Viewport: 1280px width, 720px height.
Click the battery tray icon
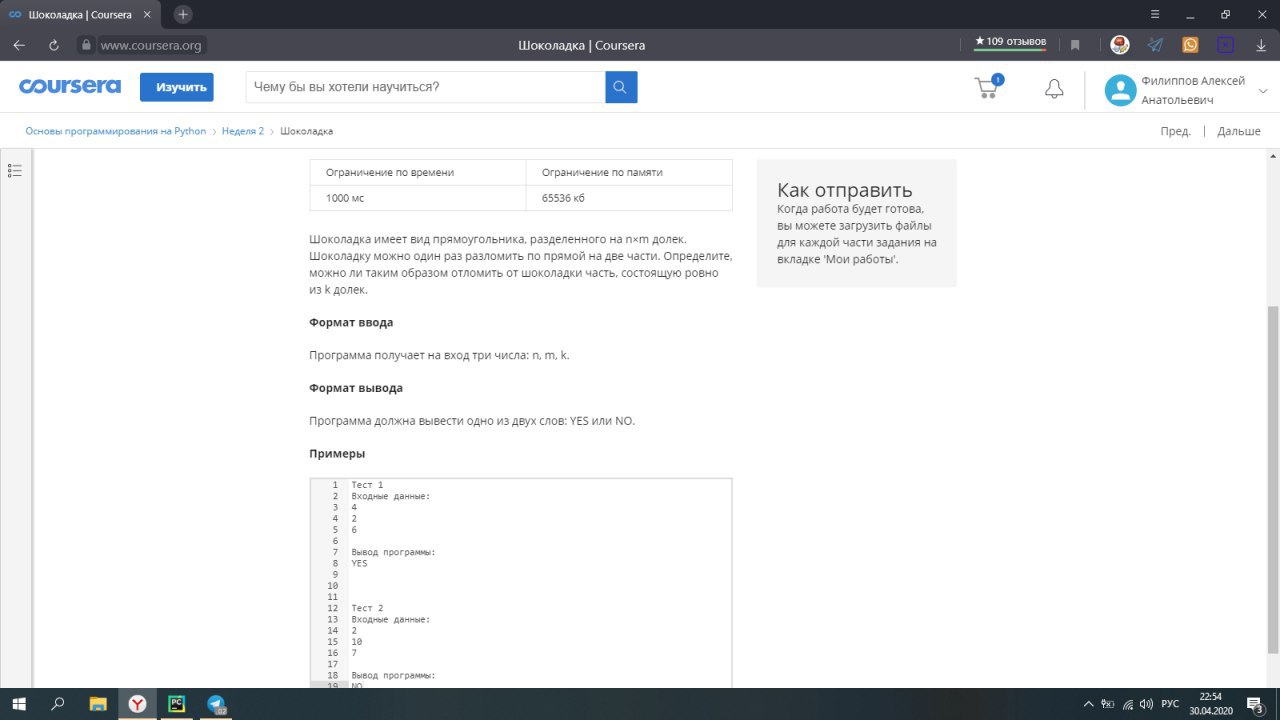coord(1107,704)
